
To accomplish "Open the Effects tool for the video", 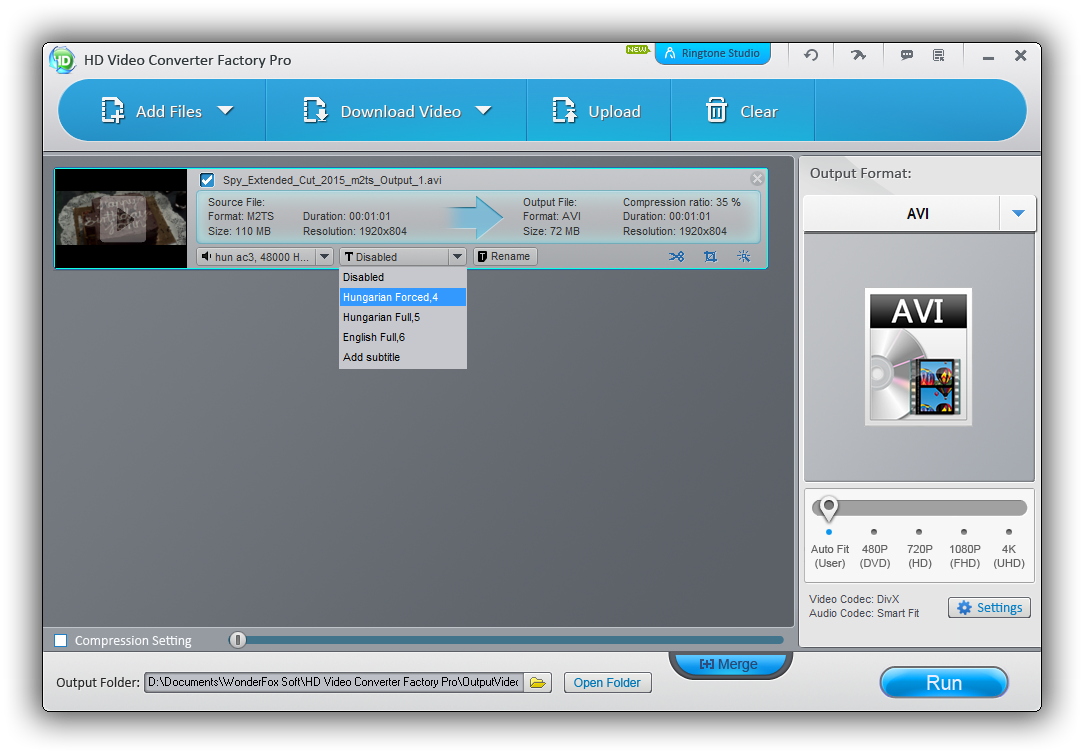I will coord(743,256).
